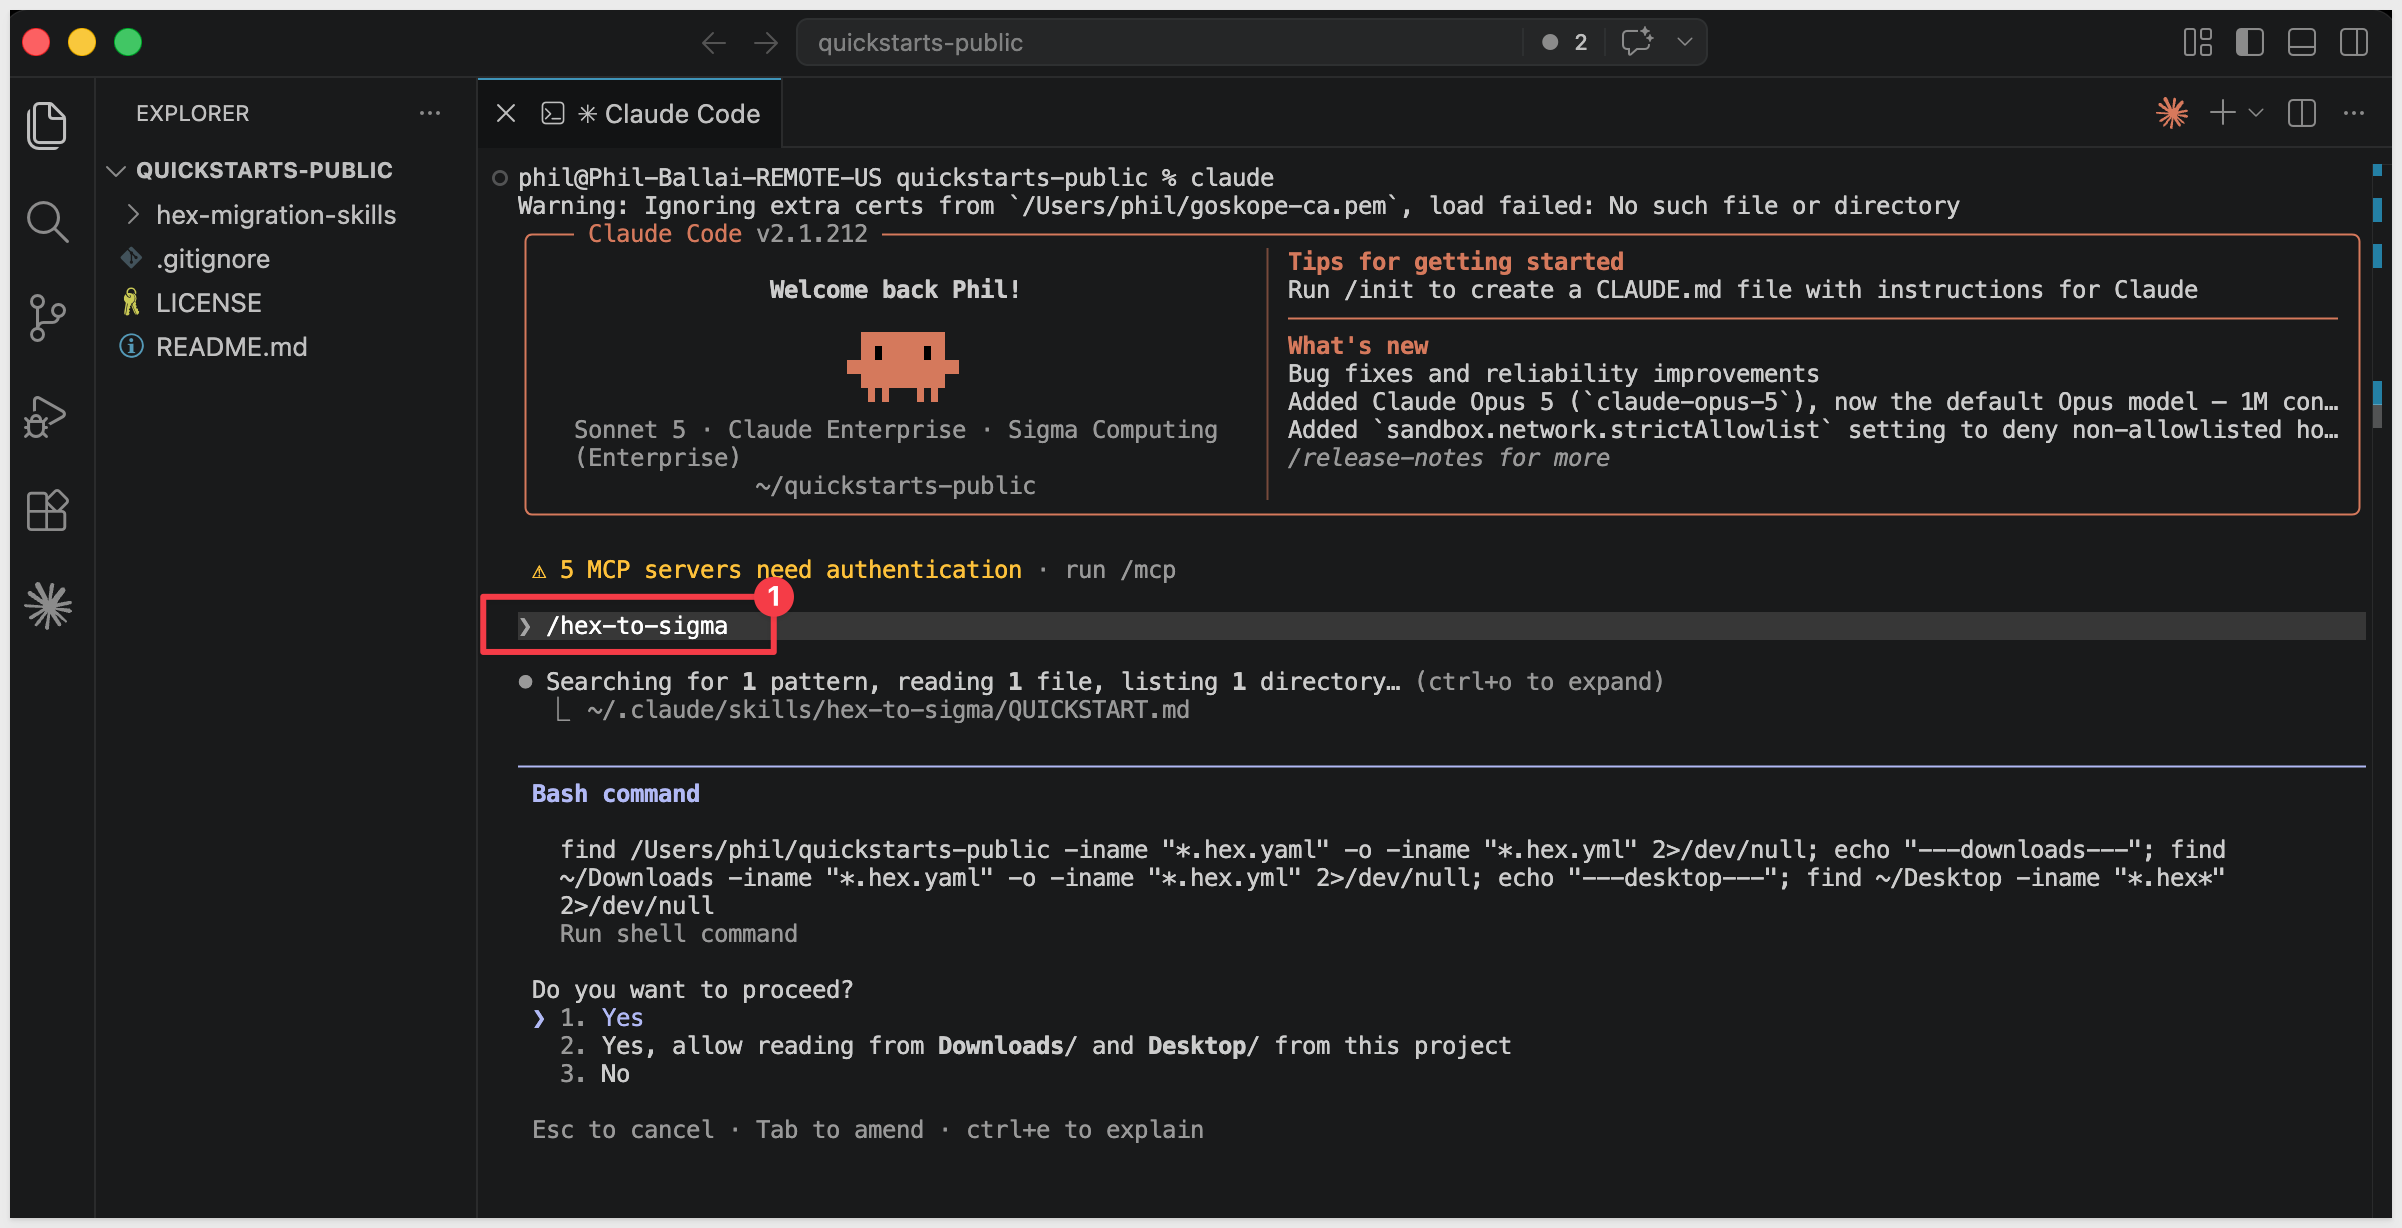Click the ~/quickstarts-public path text
The image size is (2402, 1228).
[x=895, y=486]
